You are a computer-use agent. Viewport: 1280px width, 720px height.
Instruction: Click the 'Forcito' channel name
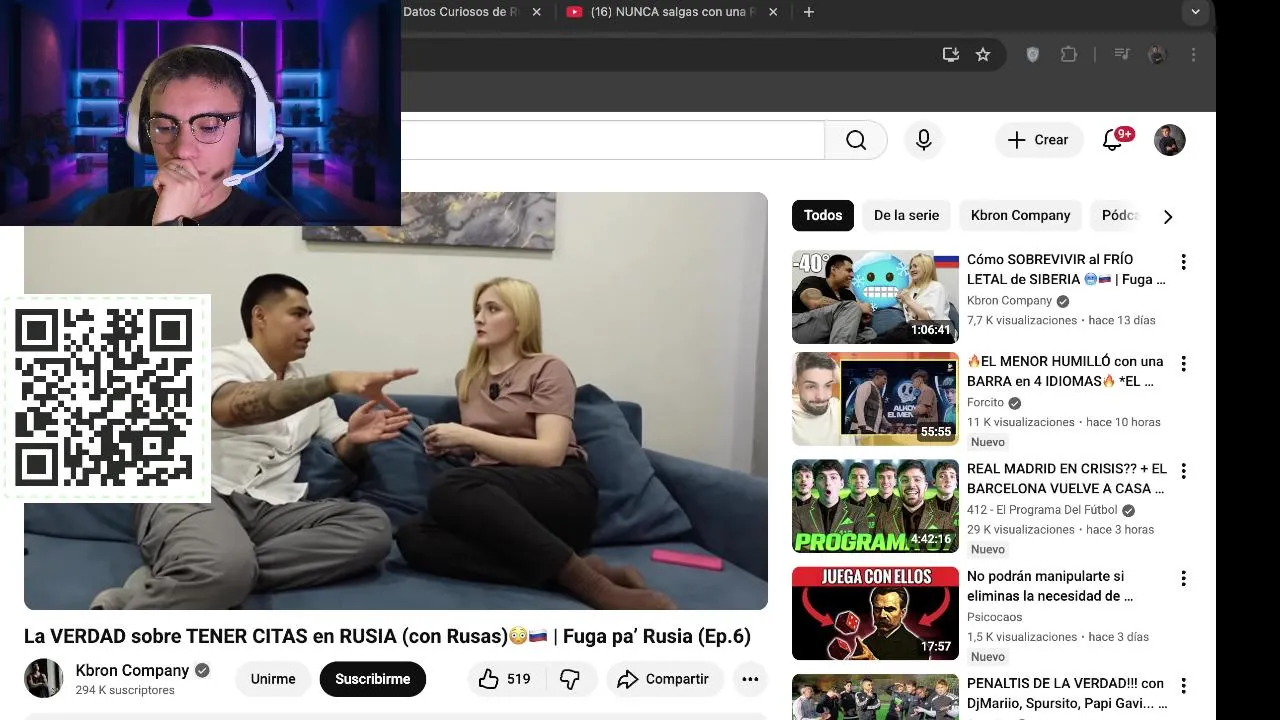coord(985,403)
